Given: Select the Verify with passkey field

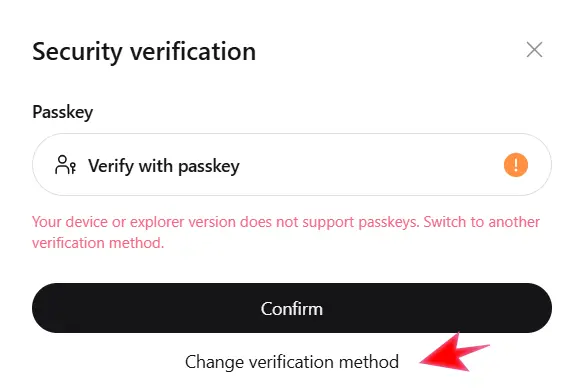Looking at the screenshot, I should click(292, 164).
